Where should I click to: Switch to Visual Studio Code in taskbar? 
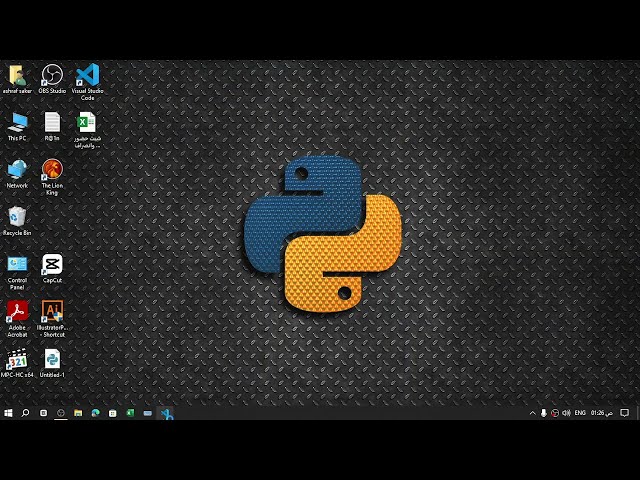166,413
